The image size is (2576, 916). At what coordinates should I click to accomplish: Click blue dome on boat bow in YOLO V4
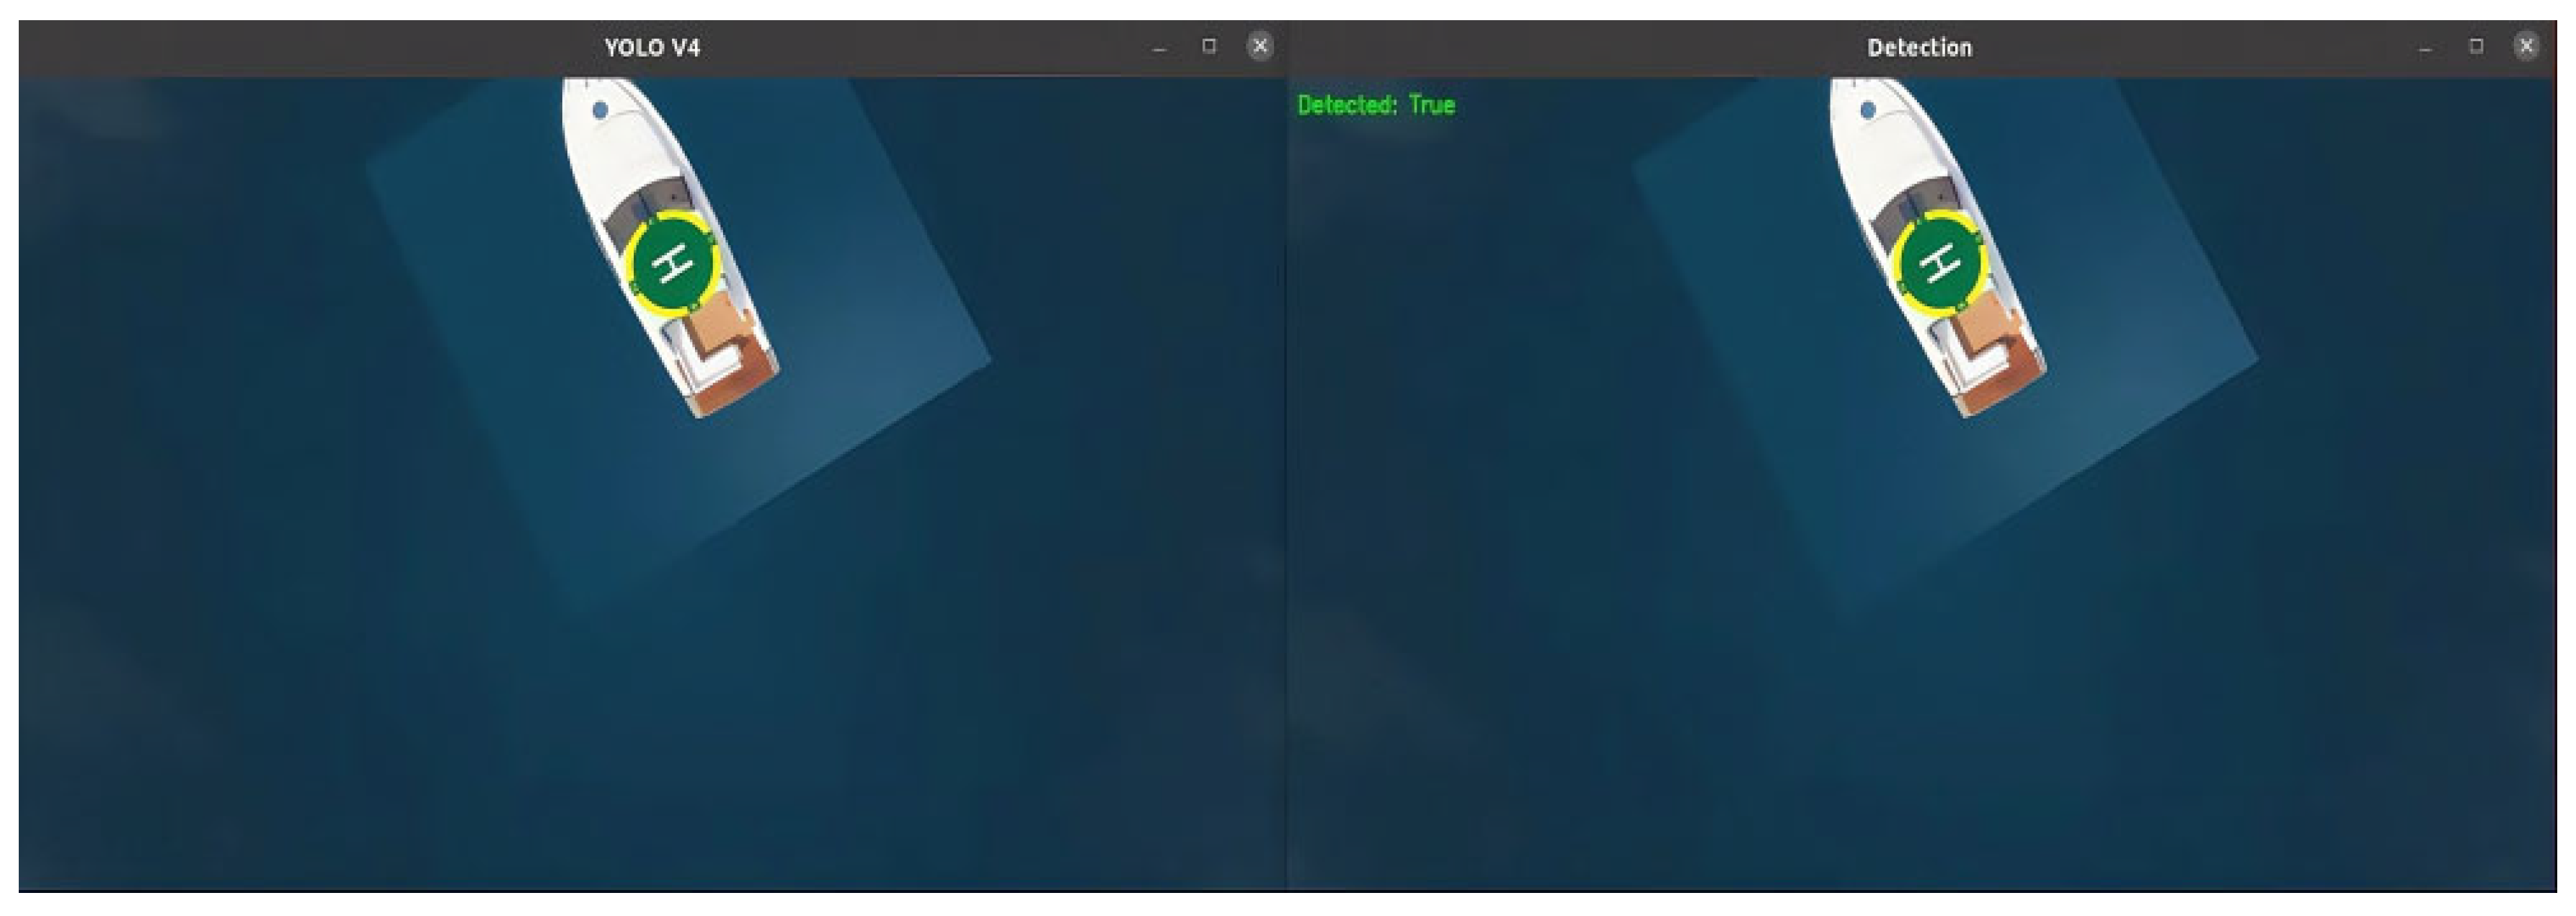coord(601,110)
